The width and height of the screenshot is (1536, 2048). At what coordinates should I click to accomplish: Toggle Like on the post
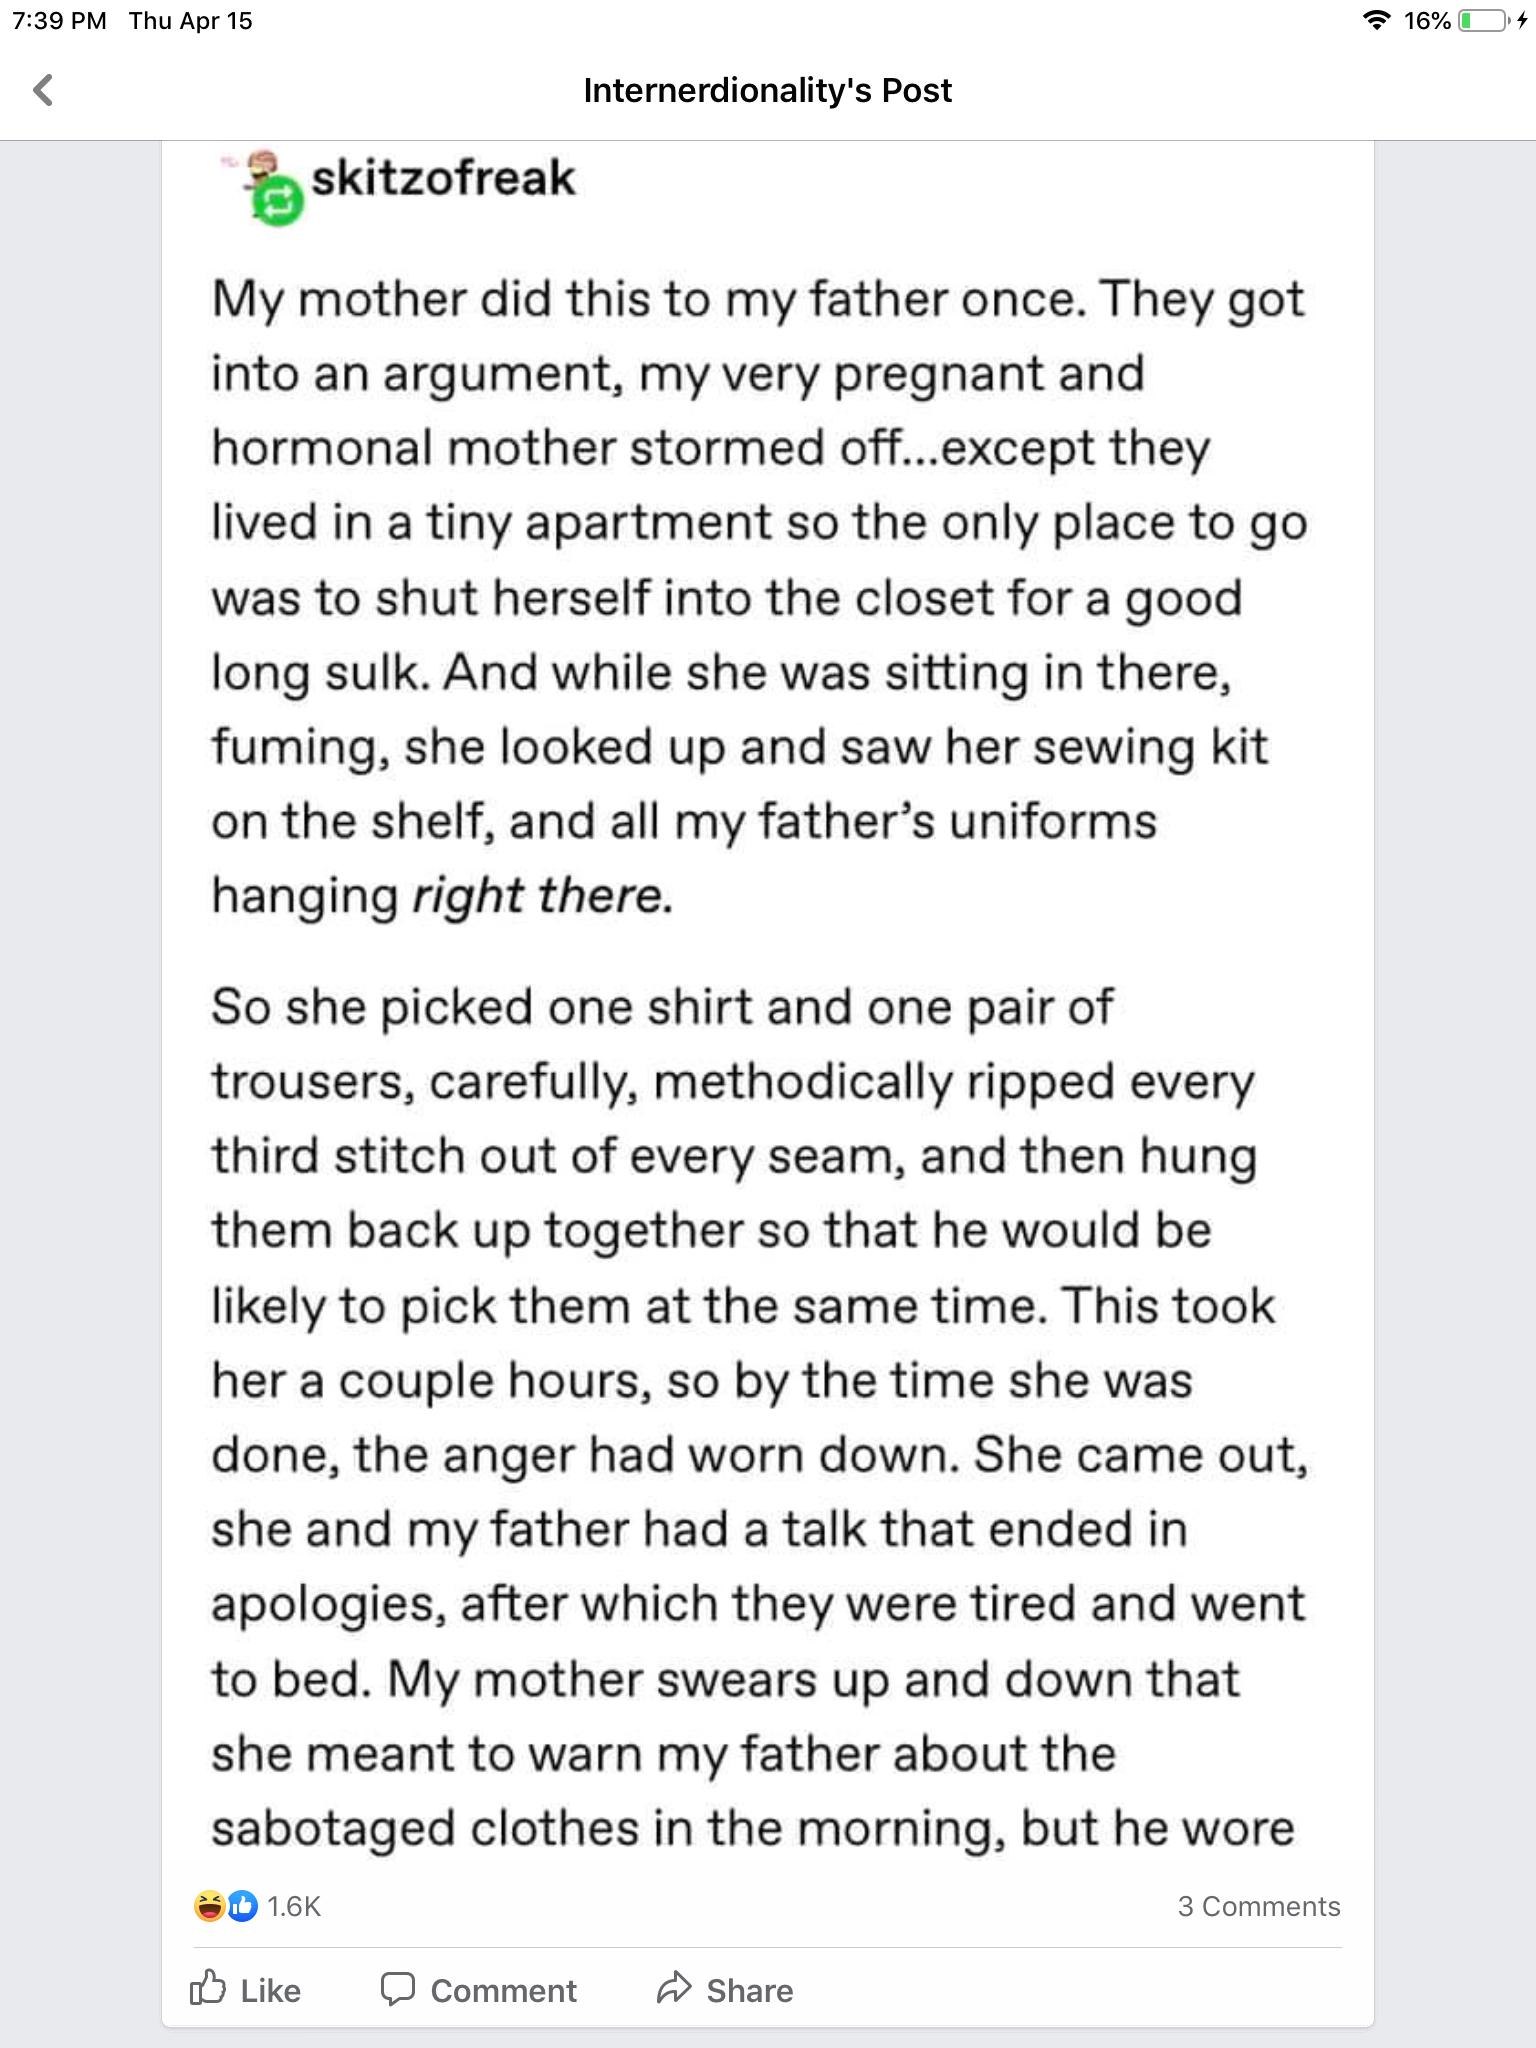(x=255, y=1990)
